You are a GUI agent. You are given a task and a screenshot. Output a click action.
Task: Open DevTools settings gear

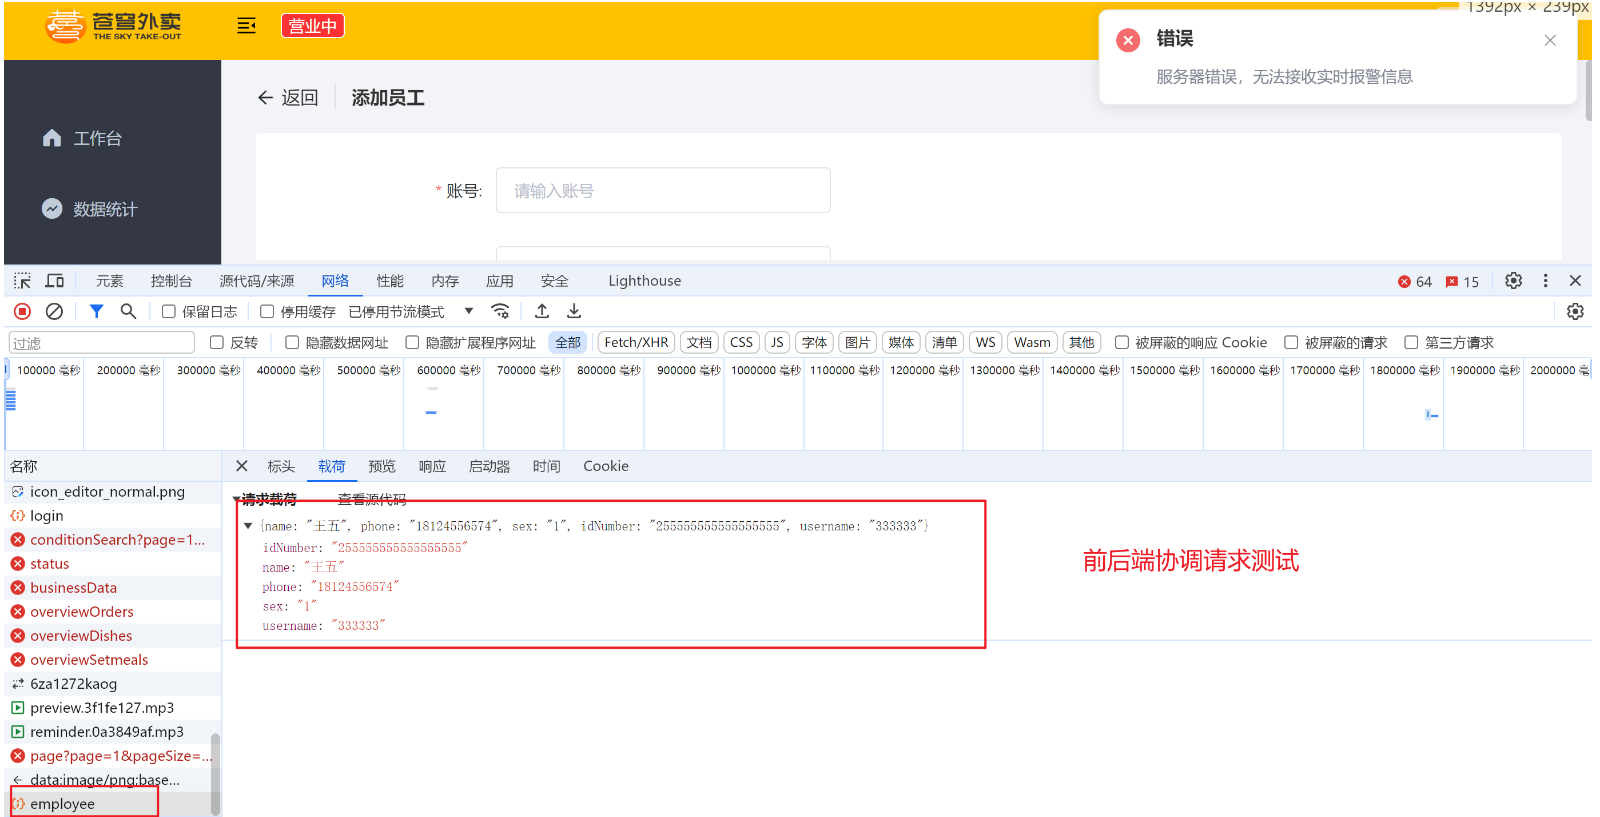(1514, 281)
